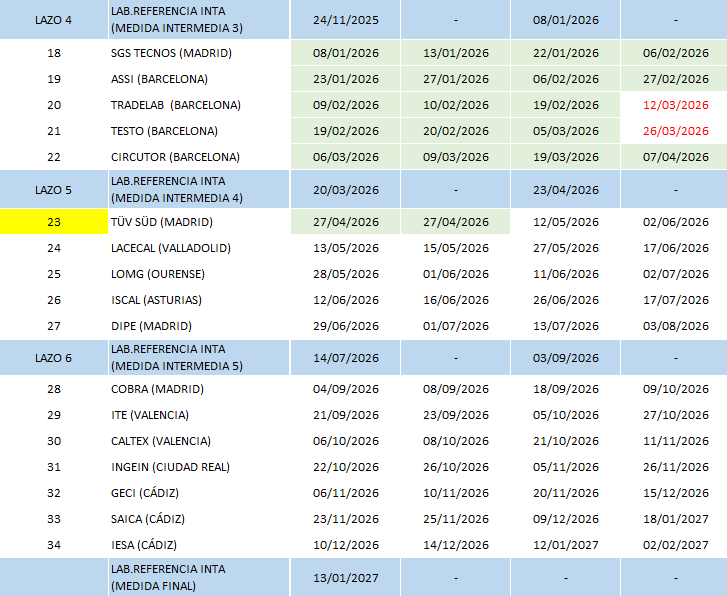This screenshot has width=727, height=596.
Task: Click date 03/09/2026 in LAZO 6 row
Action: pyautogui.click(x=566, y=358)
